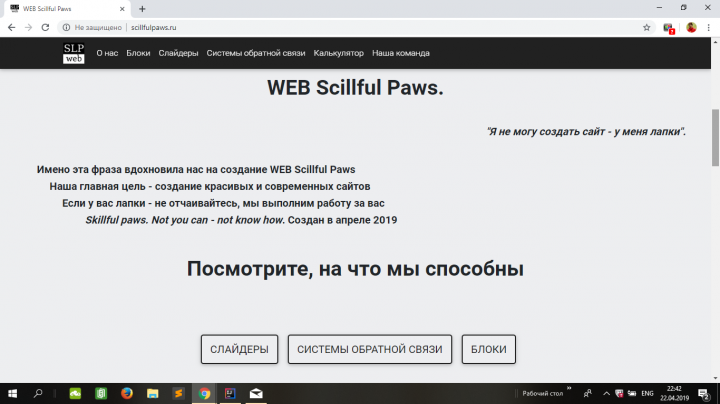Open the Калькулятор nav item
The image size is (720, 404).
338,53
